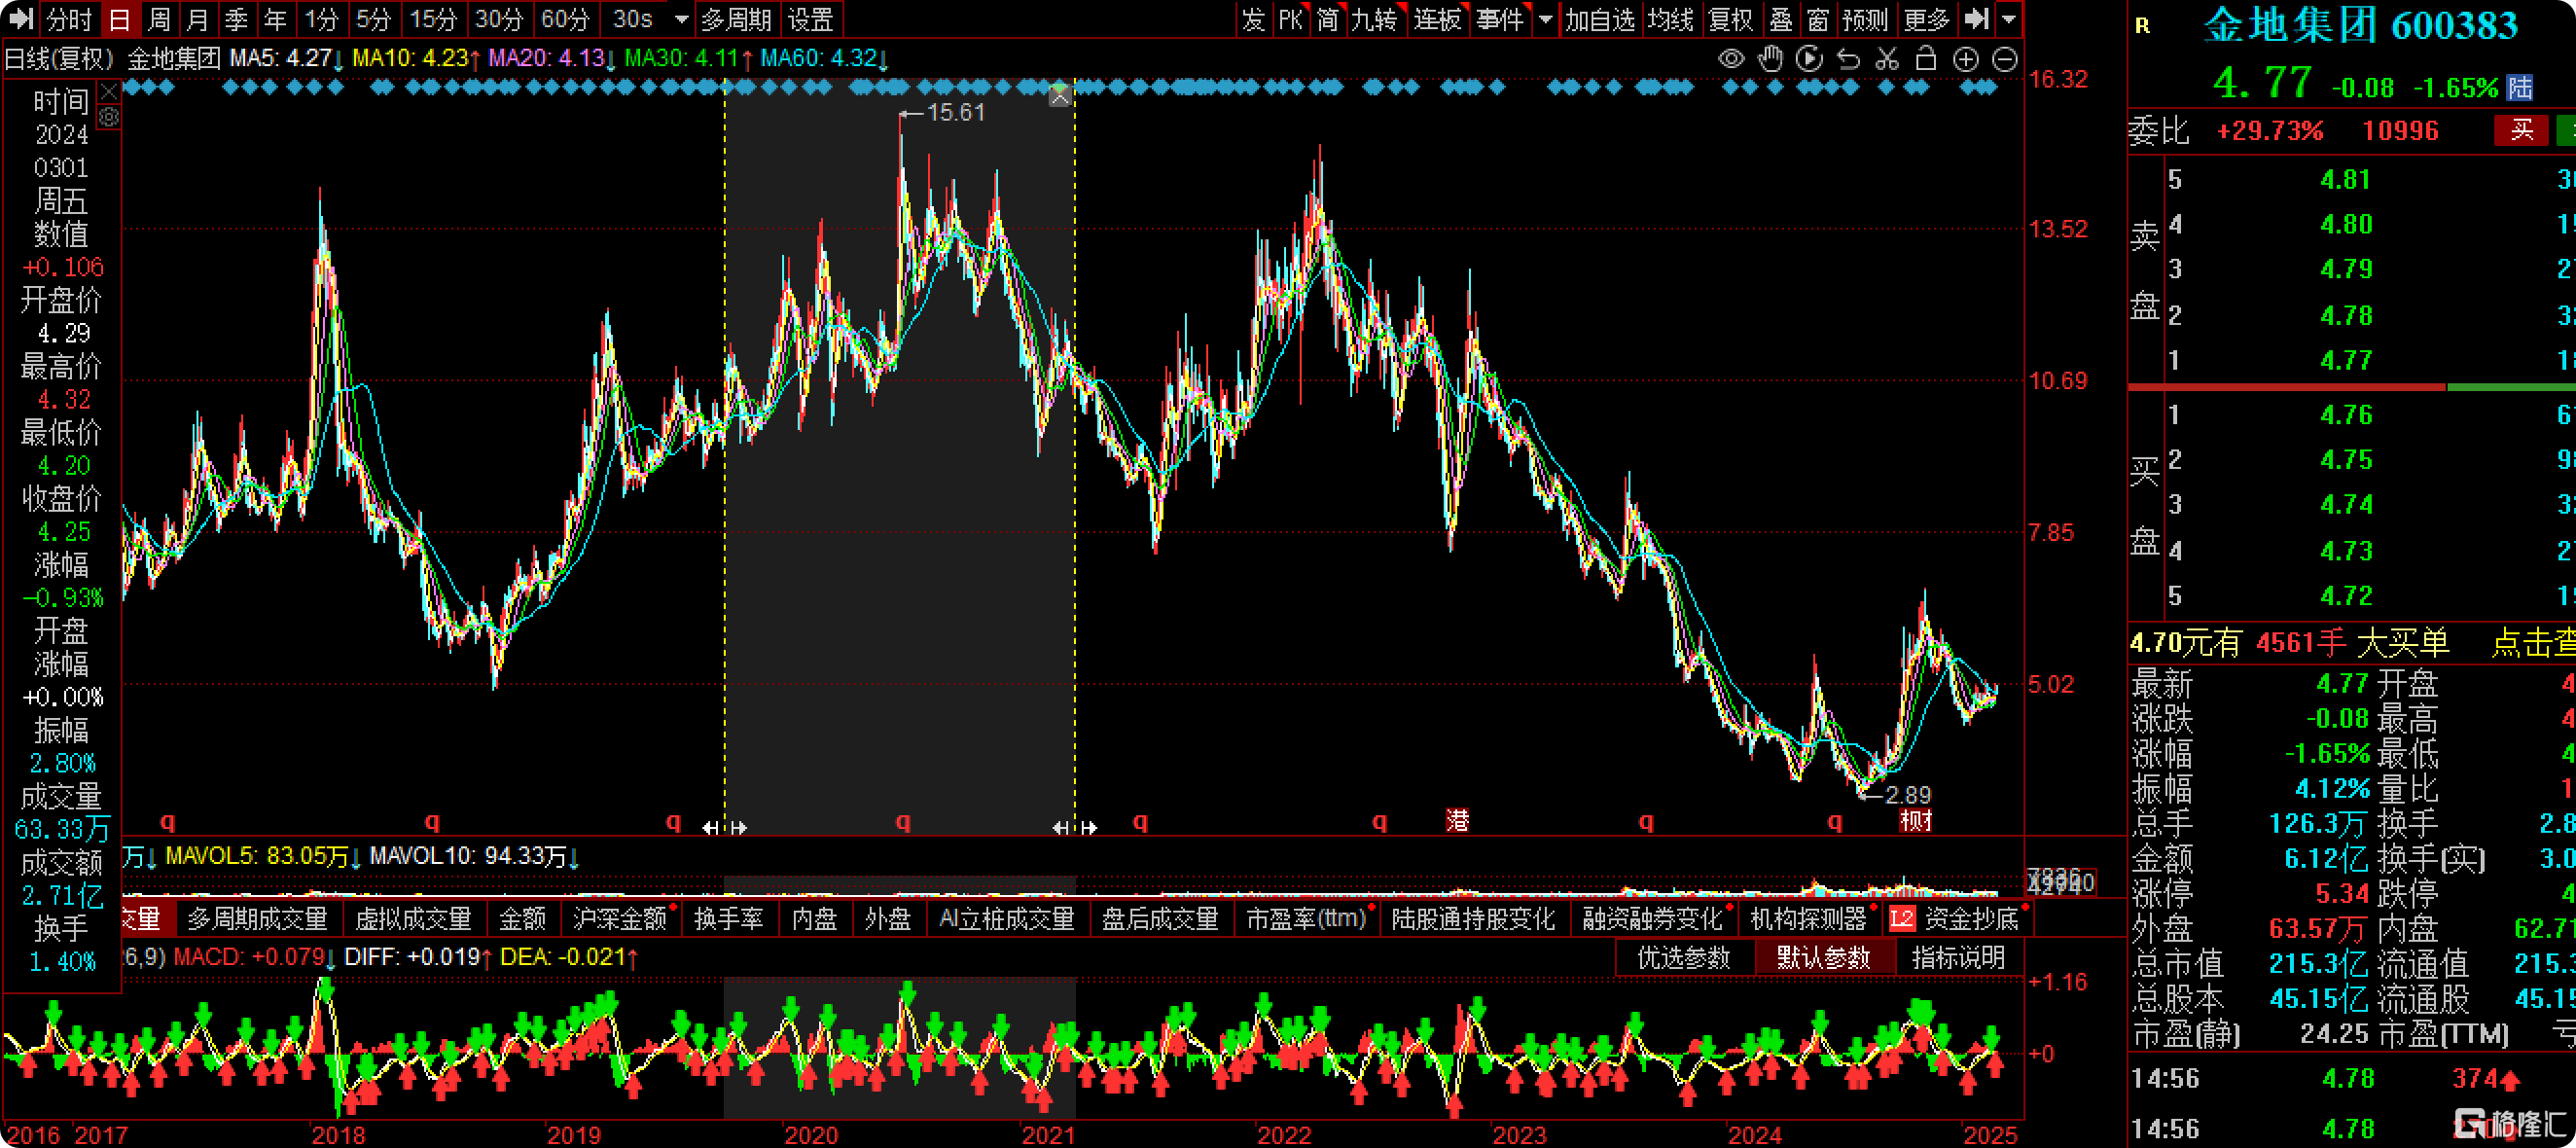Click the 发 toolbar button
Screen dimensions: 2576x1148
(1252, 19)
